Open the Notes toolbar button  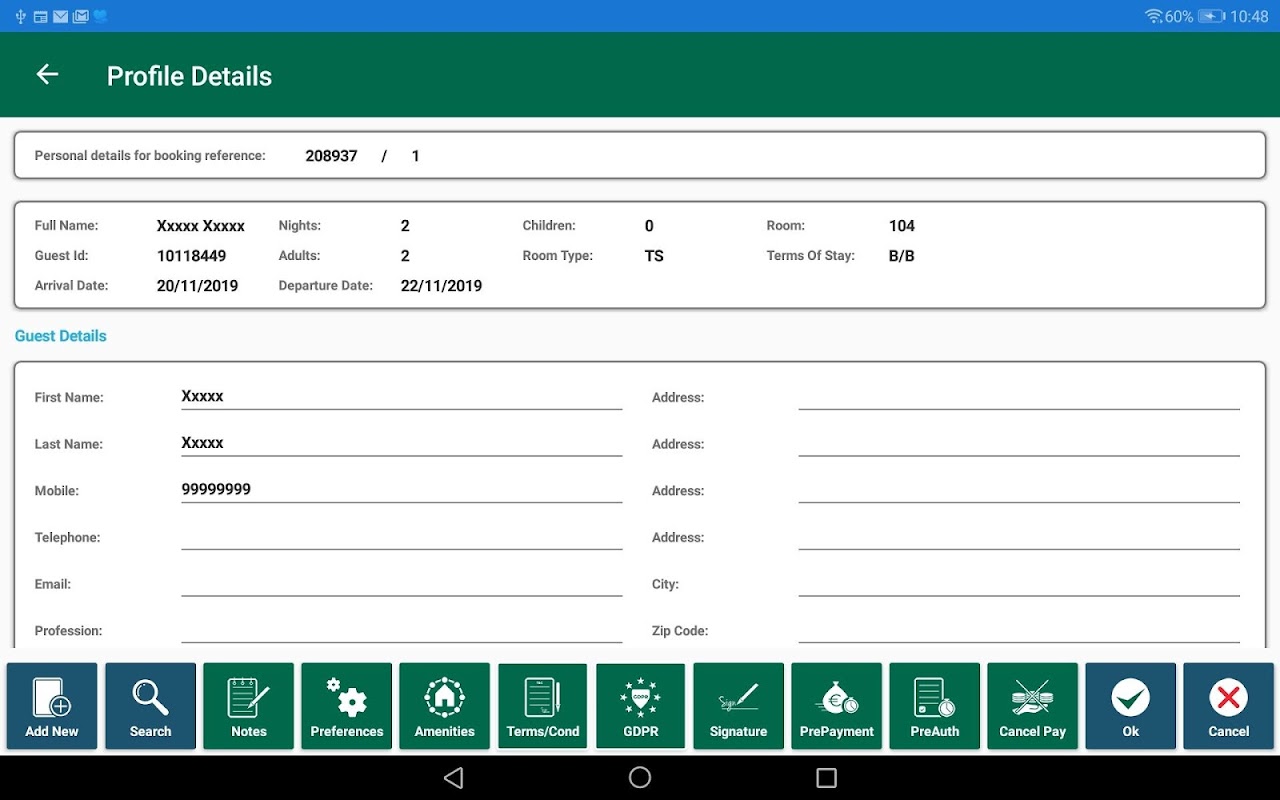tap(248, 706)
